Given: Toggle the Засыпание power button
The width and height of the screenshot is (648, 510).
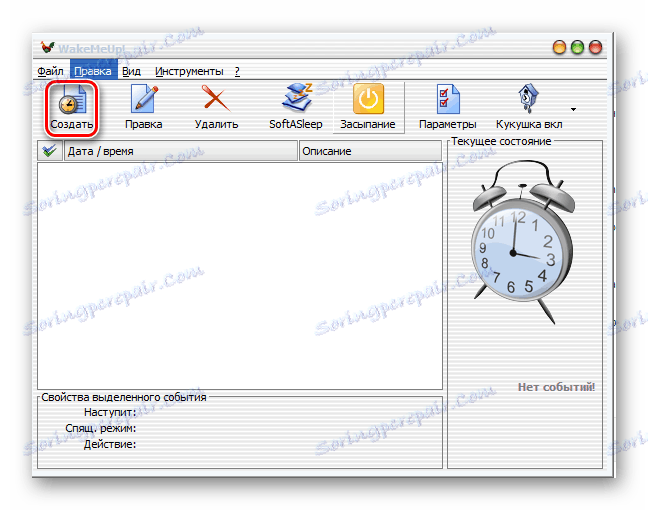Looking at the screenshot, I should click(x=368, y=107).
